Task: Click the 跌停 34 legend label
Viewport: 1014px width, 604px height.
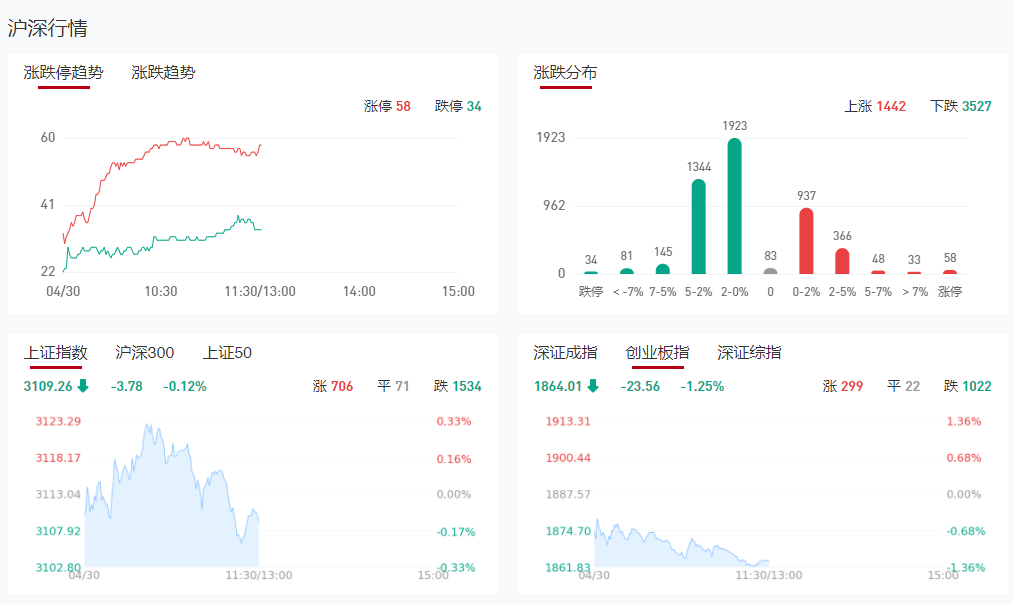Action: (458, 106)
